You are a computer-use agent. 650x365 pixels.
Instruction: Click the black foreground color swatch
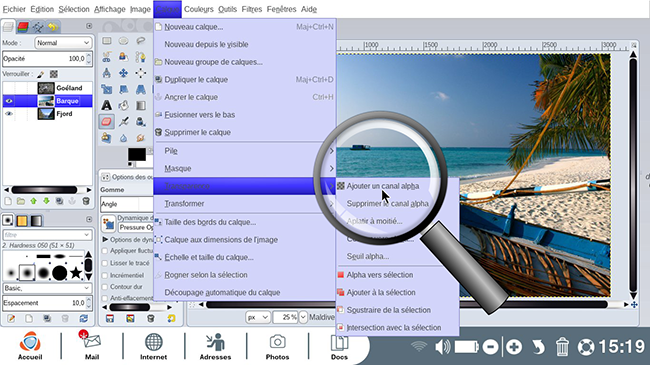(137, 154)
